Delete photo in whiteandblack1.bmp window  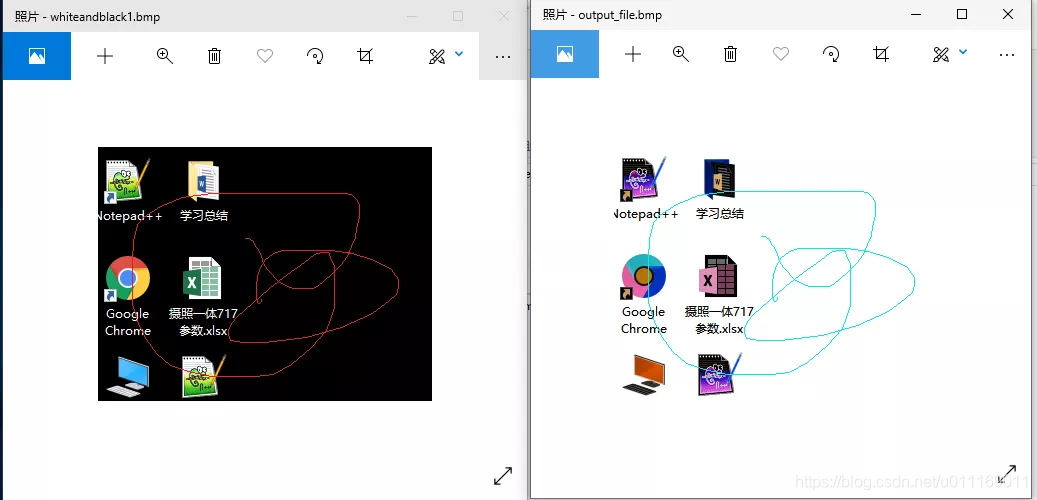click(214, 56)
